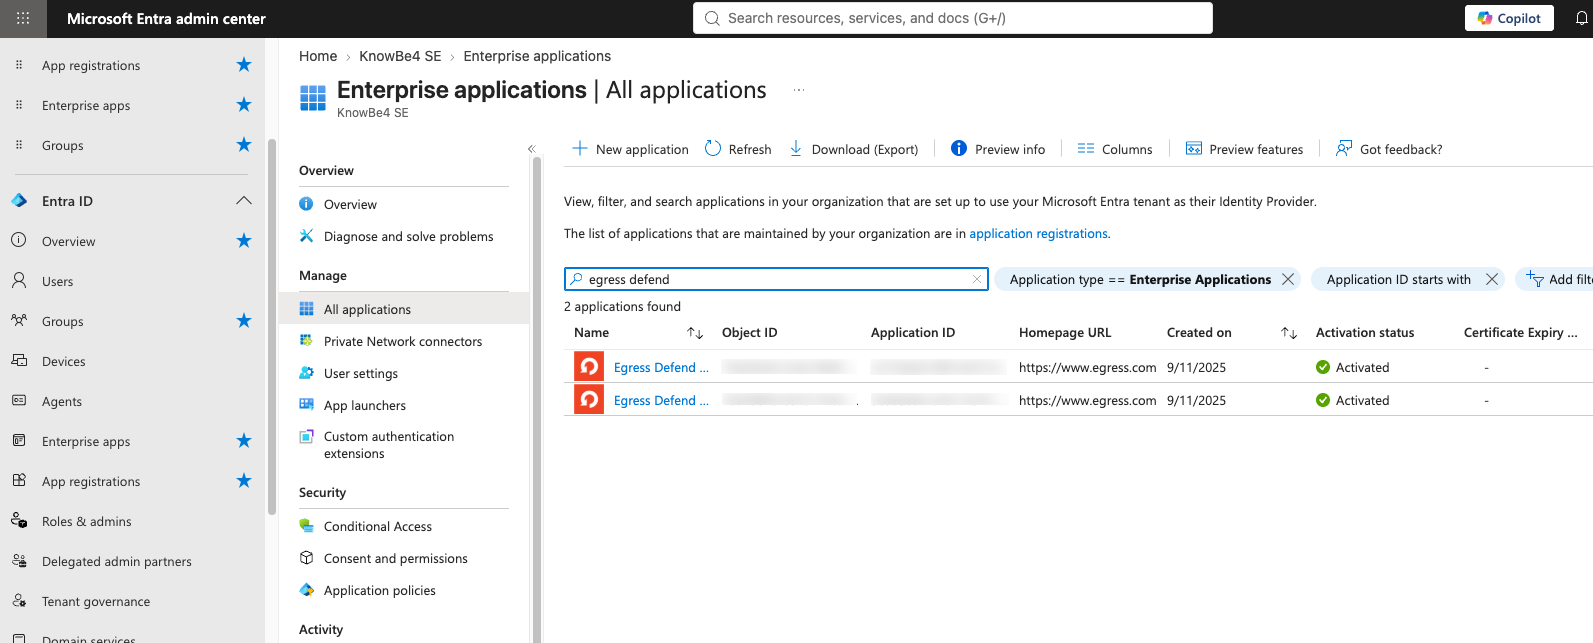Image resolution: width=1593 pixels, height=643 pixels.
Task: Unfavorite the App registrations star at top
Action: pyautogui.click(x=244, y=65)
